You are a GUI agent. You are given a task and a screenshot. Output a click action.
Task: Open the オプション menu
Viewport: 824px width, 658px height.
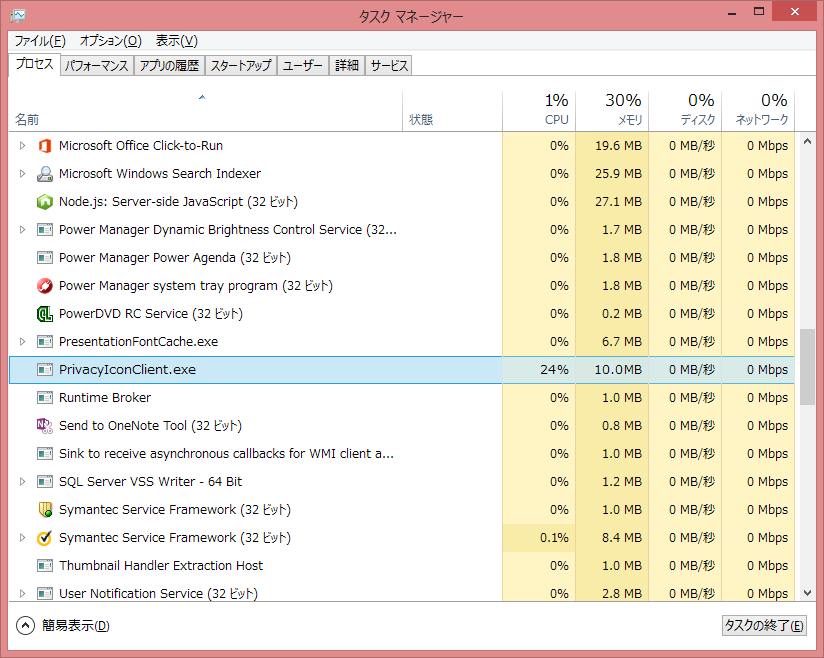coord(110,41)
